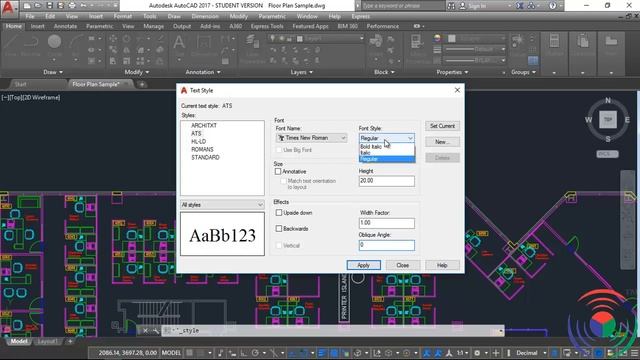Click the Insert block icon

tap(376, 44)
